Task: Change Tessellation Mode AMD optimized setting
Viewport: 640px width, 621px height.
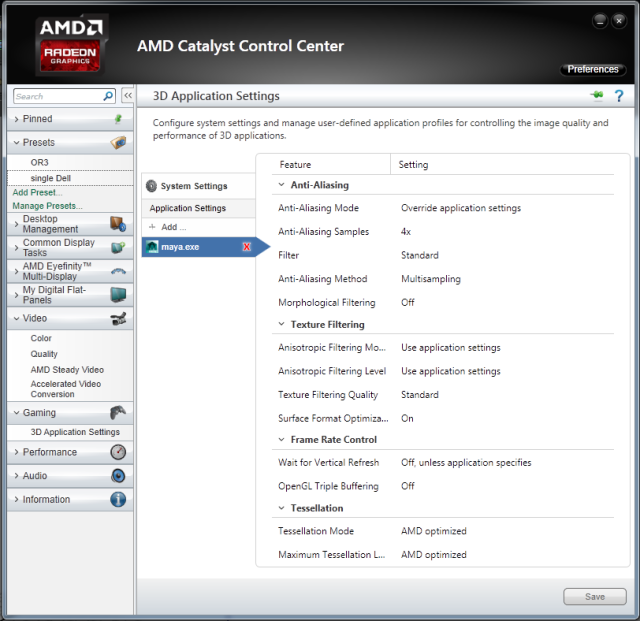Action: (x=433, y=531)
